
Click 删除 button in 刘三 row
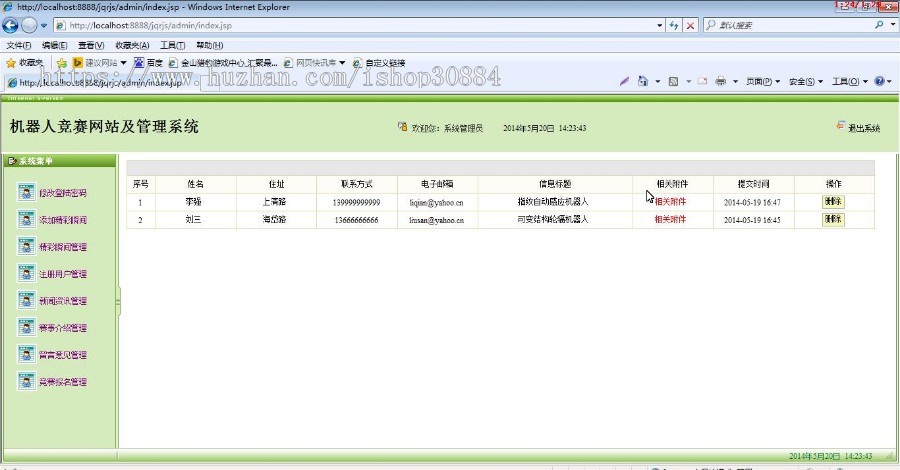point(833,219)
